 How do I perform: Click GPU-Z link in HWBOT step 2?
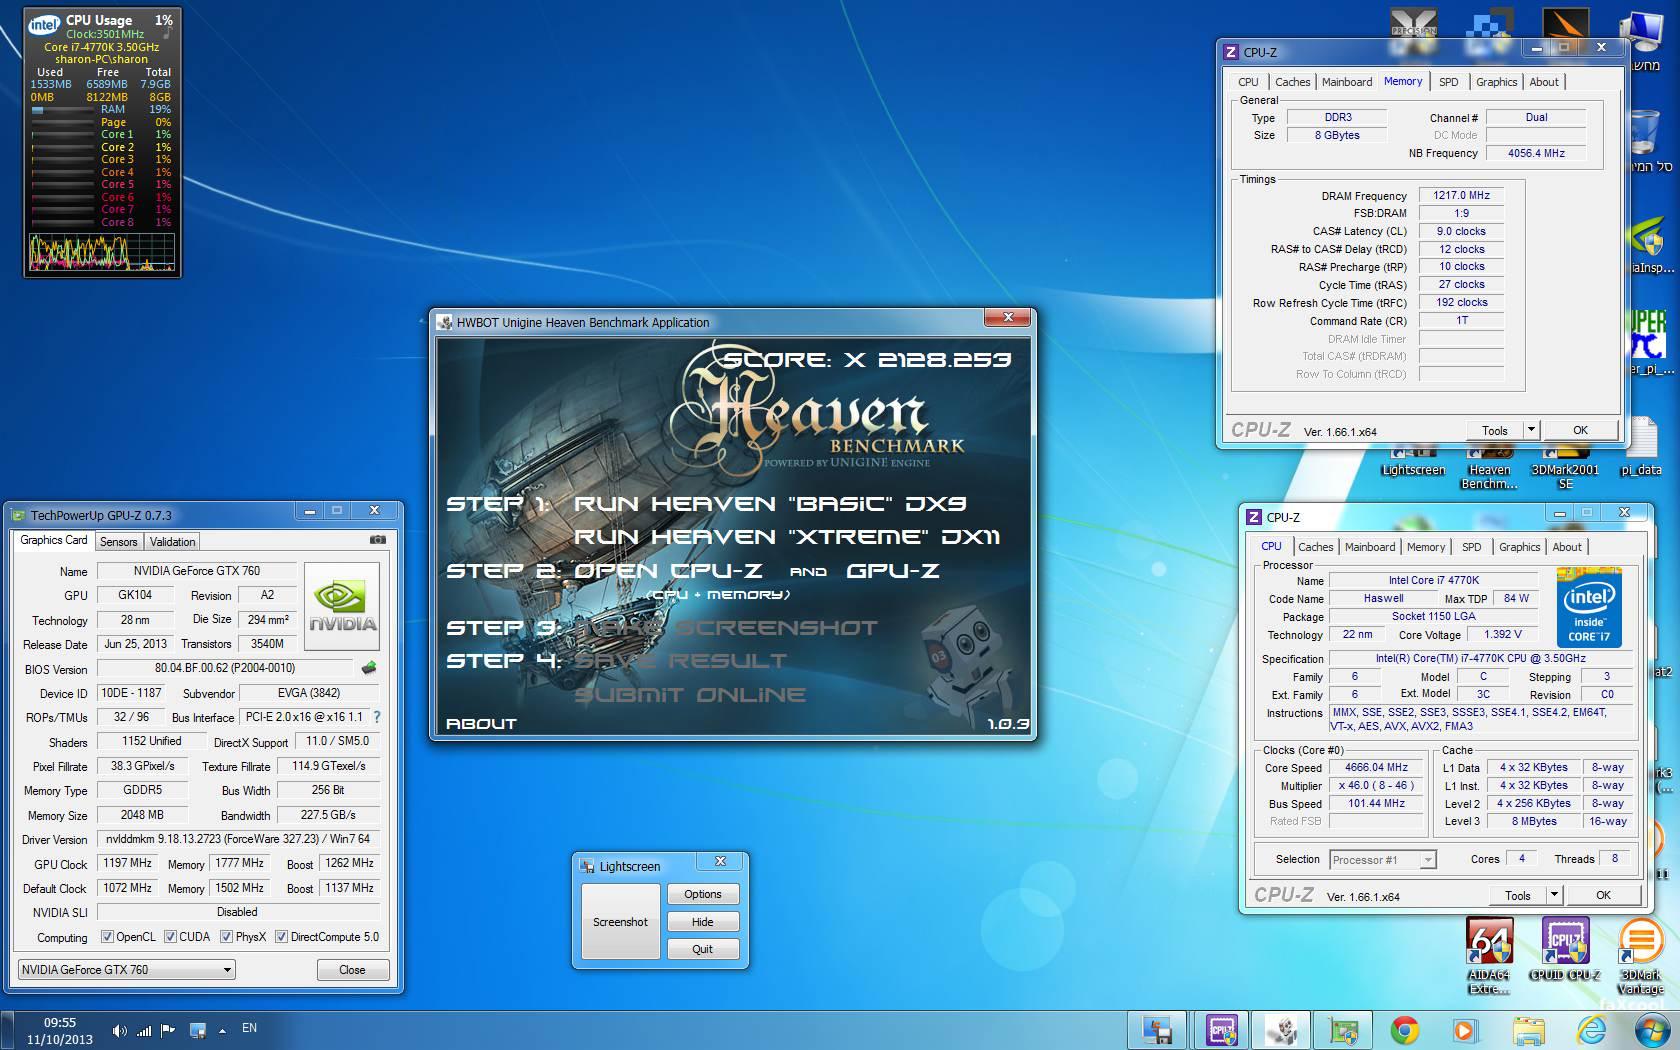point(892,571)
